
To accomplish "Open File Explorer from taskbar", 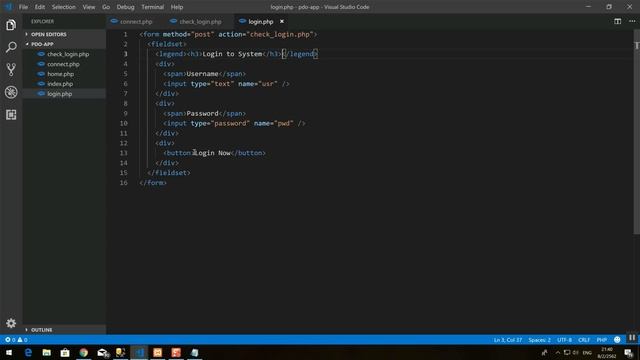I will pos(47,353).
